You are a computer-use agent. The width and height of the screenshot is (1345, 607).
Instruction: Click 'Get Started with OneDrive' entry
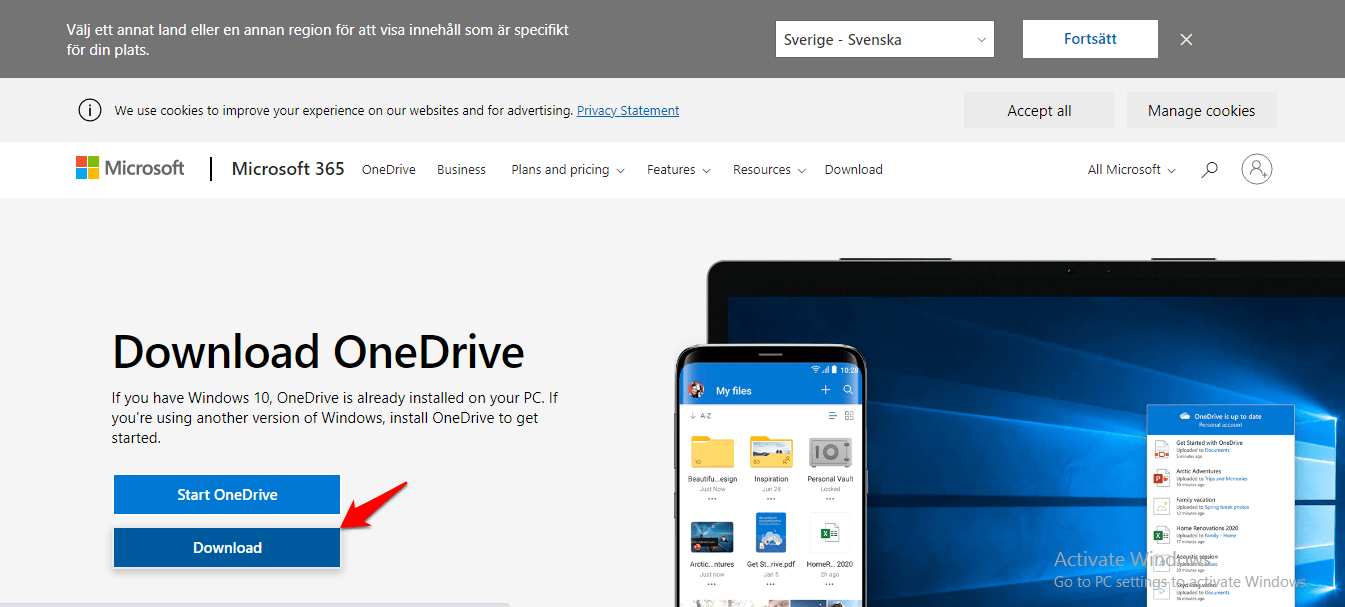click(1220, 448)
